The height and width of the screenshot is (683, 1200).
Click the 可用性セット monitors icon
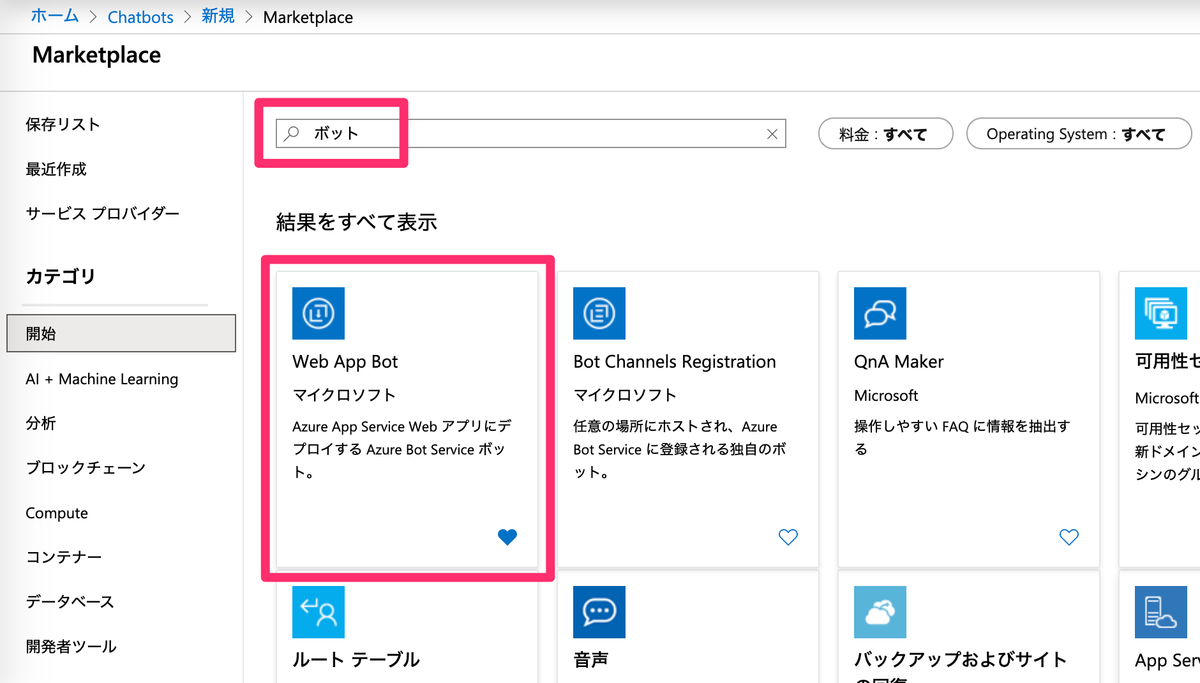(1160, 313)
